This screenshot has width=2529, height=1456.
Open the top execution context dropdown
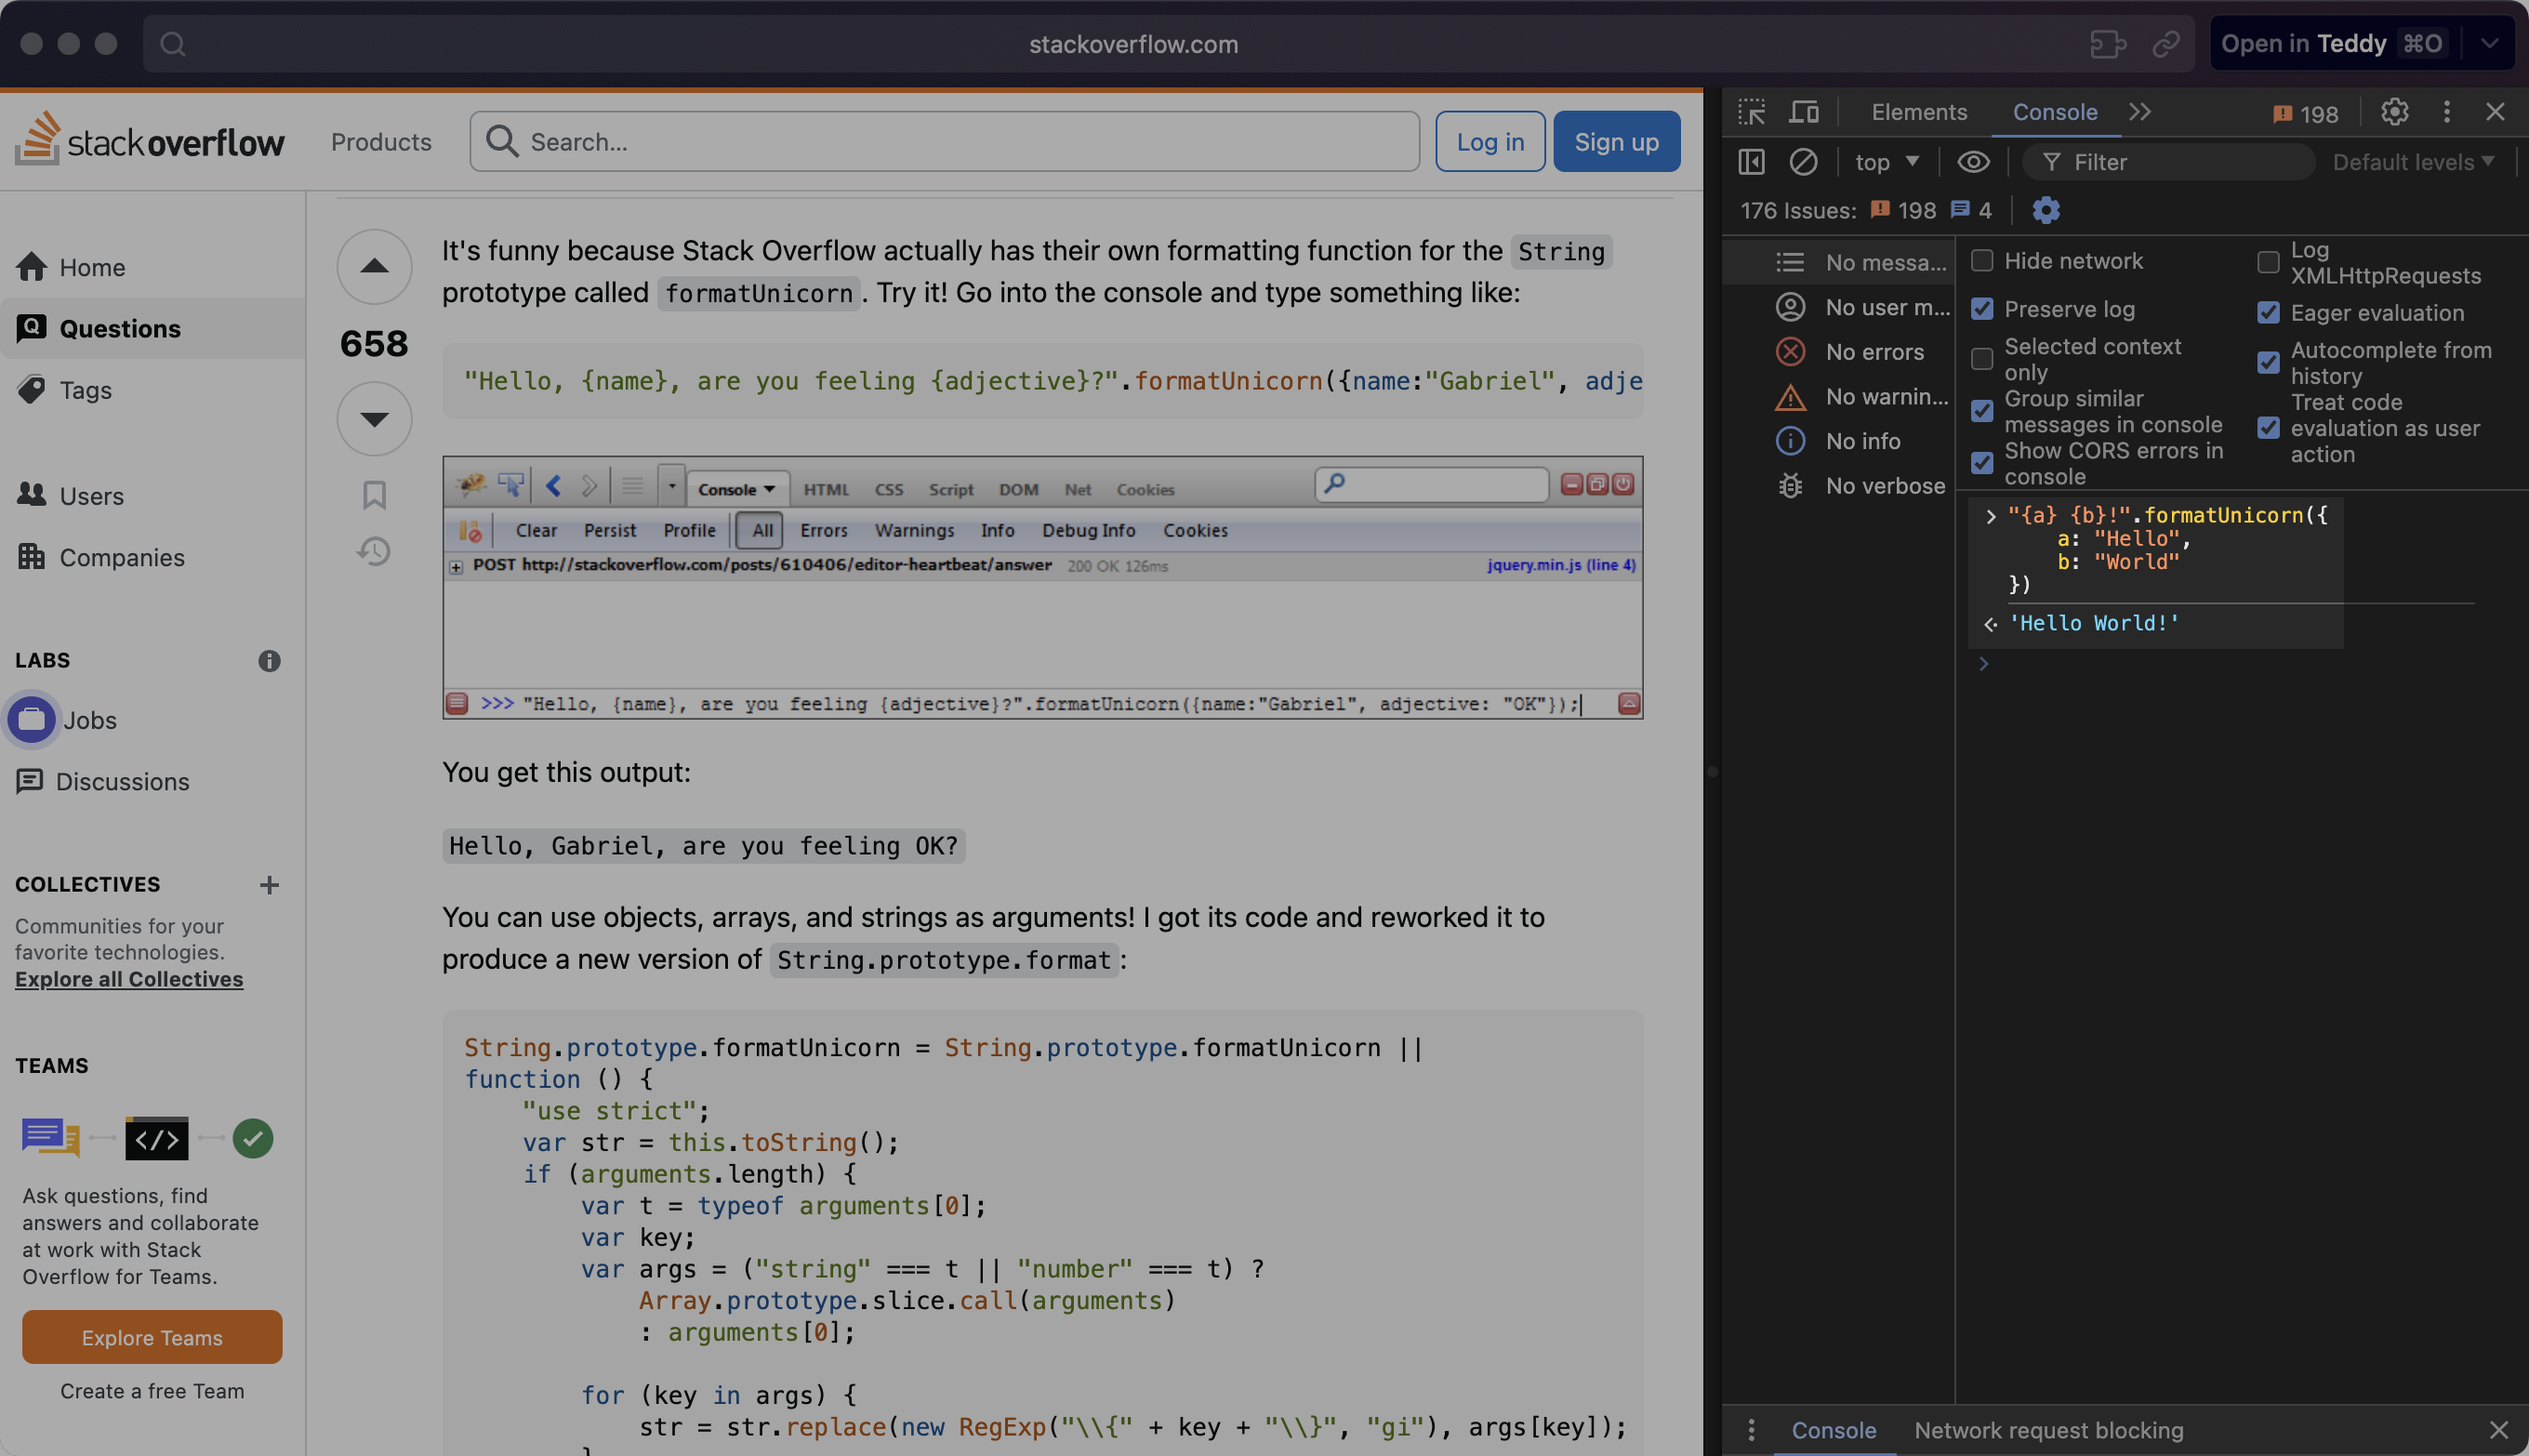(1886, 162)
